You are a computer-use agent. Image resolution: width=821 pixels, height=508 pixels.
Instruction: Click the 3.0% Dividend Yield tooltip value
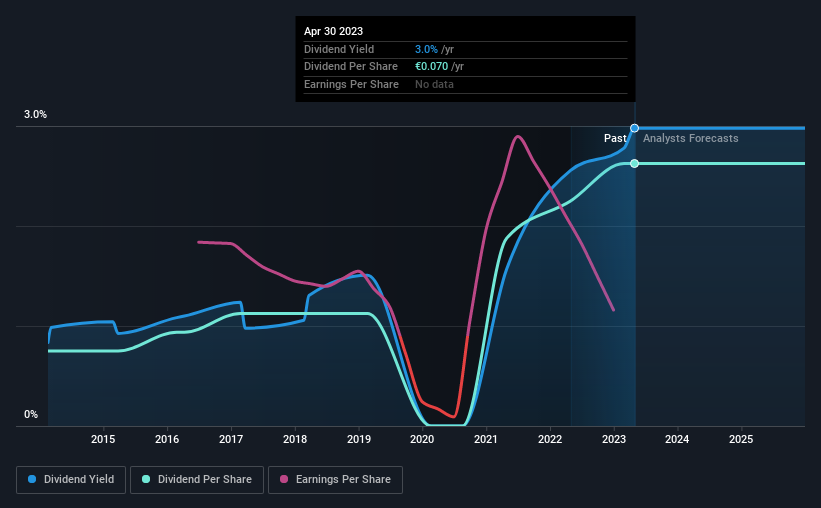tap(426, 49)
